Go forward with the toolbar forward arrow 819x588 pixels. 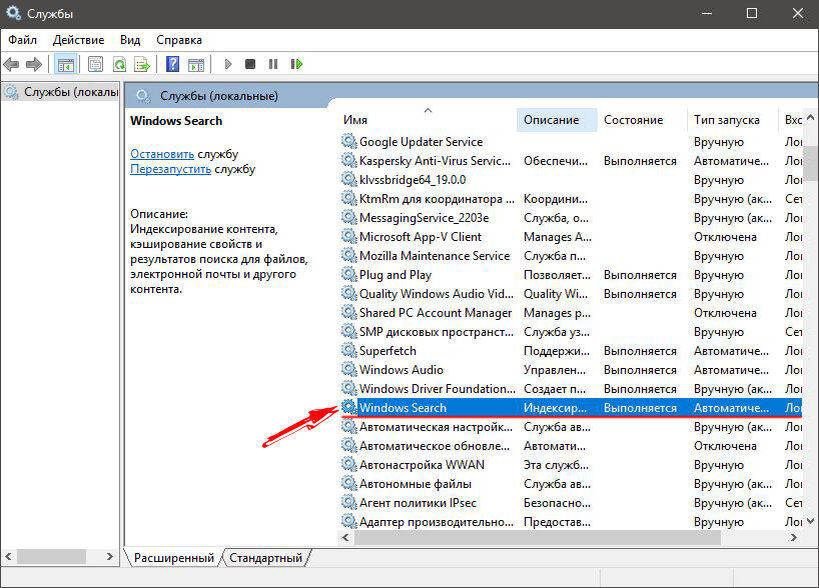(34, 65)
